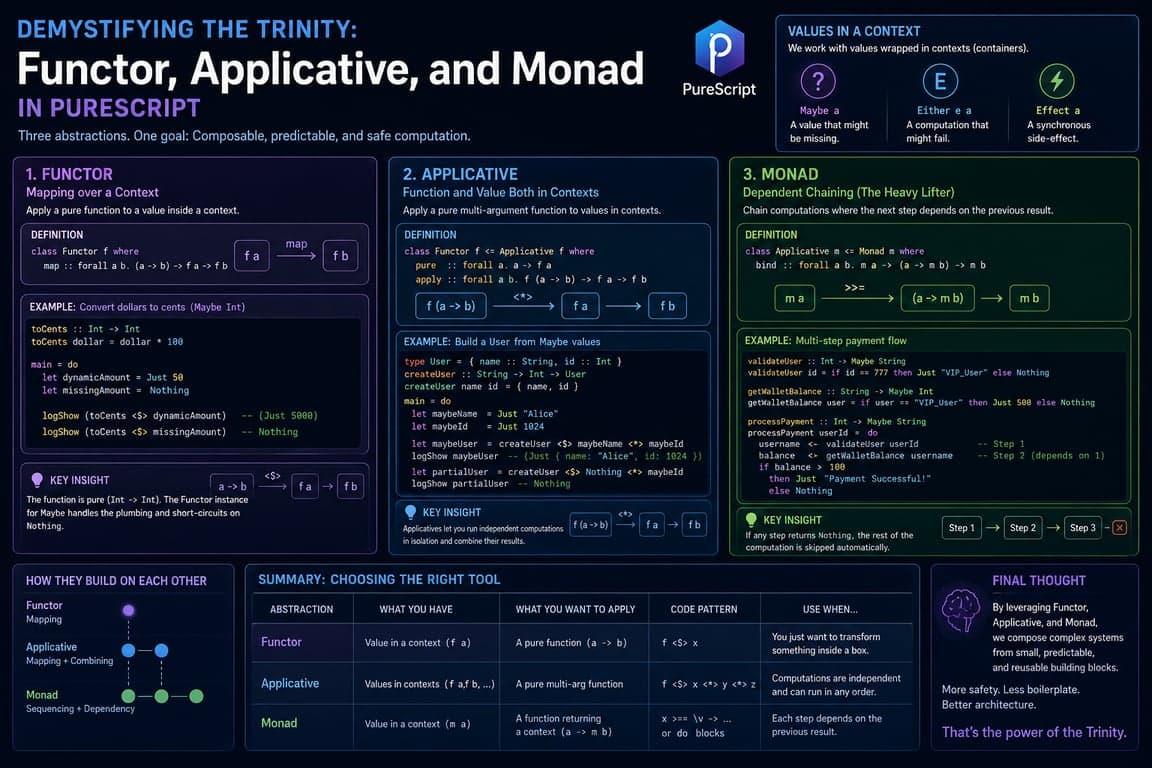Click the Either E circle icon
Screen dimensions: 1152x768
(x=940, y=81)
